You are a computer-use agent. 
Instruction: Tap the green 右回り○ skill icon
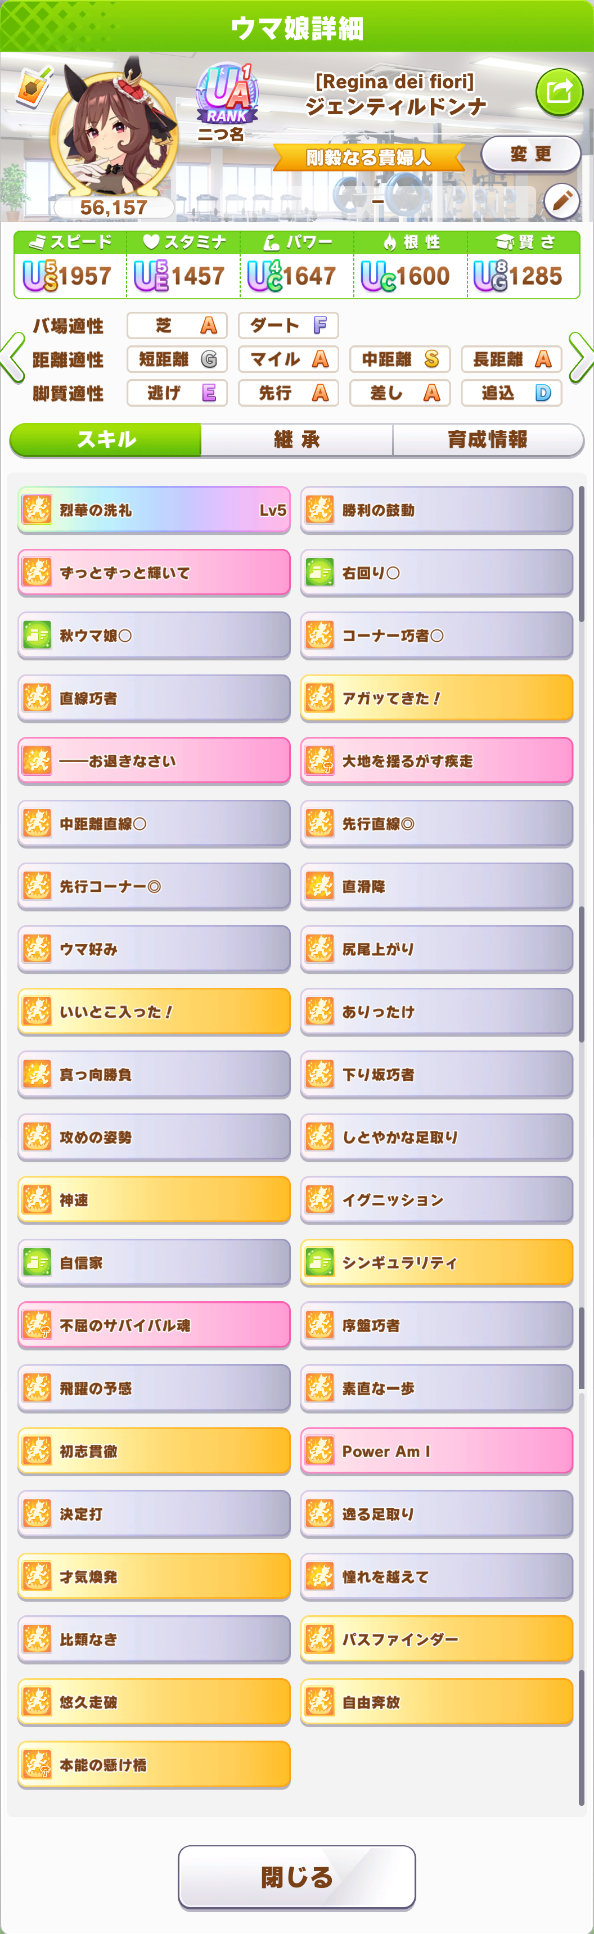[320, 573]
